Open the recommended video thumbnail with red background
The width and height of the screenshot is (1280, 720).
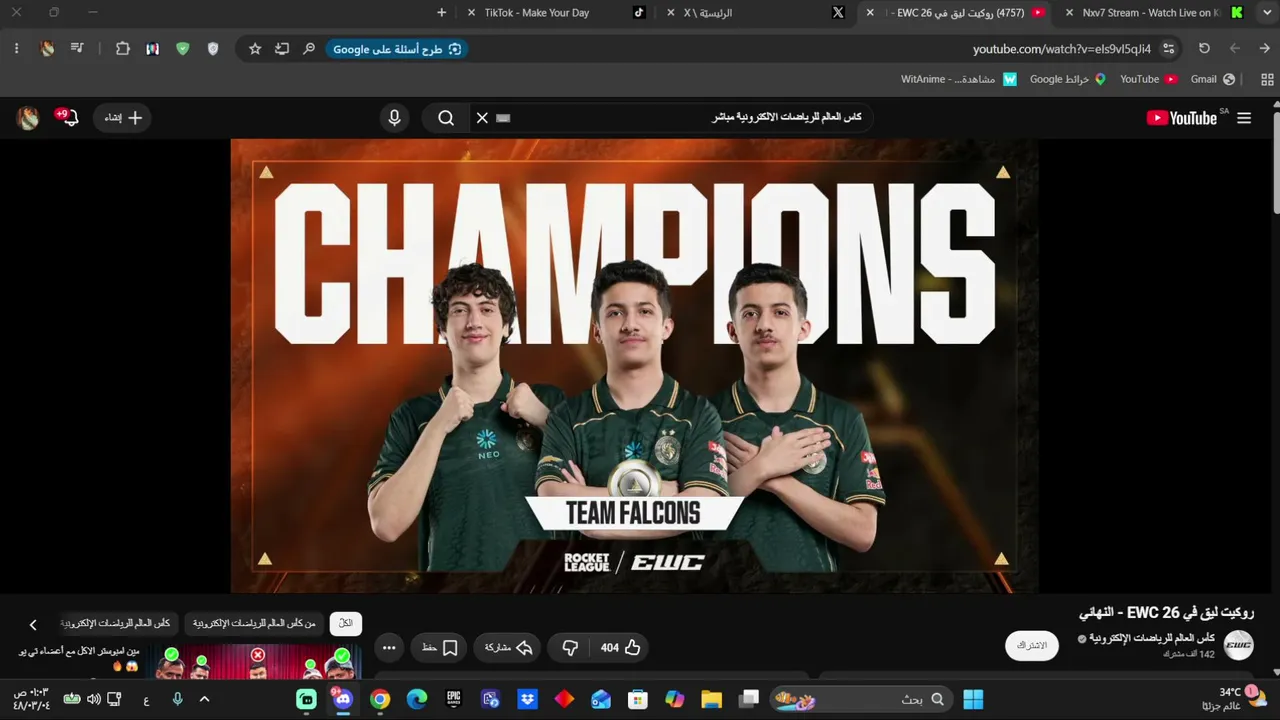255,662
